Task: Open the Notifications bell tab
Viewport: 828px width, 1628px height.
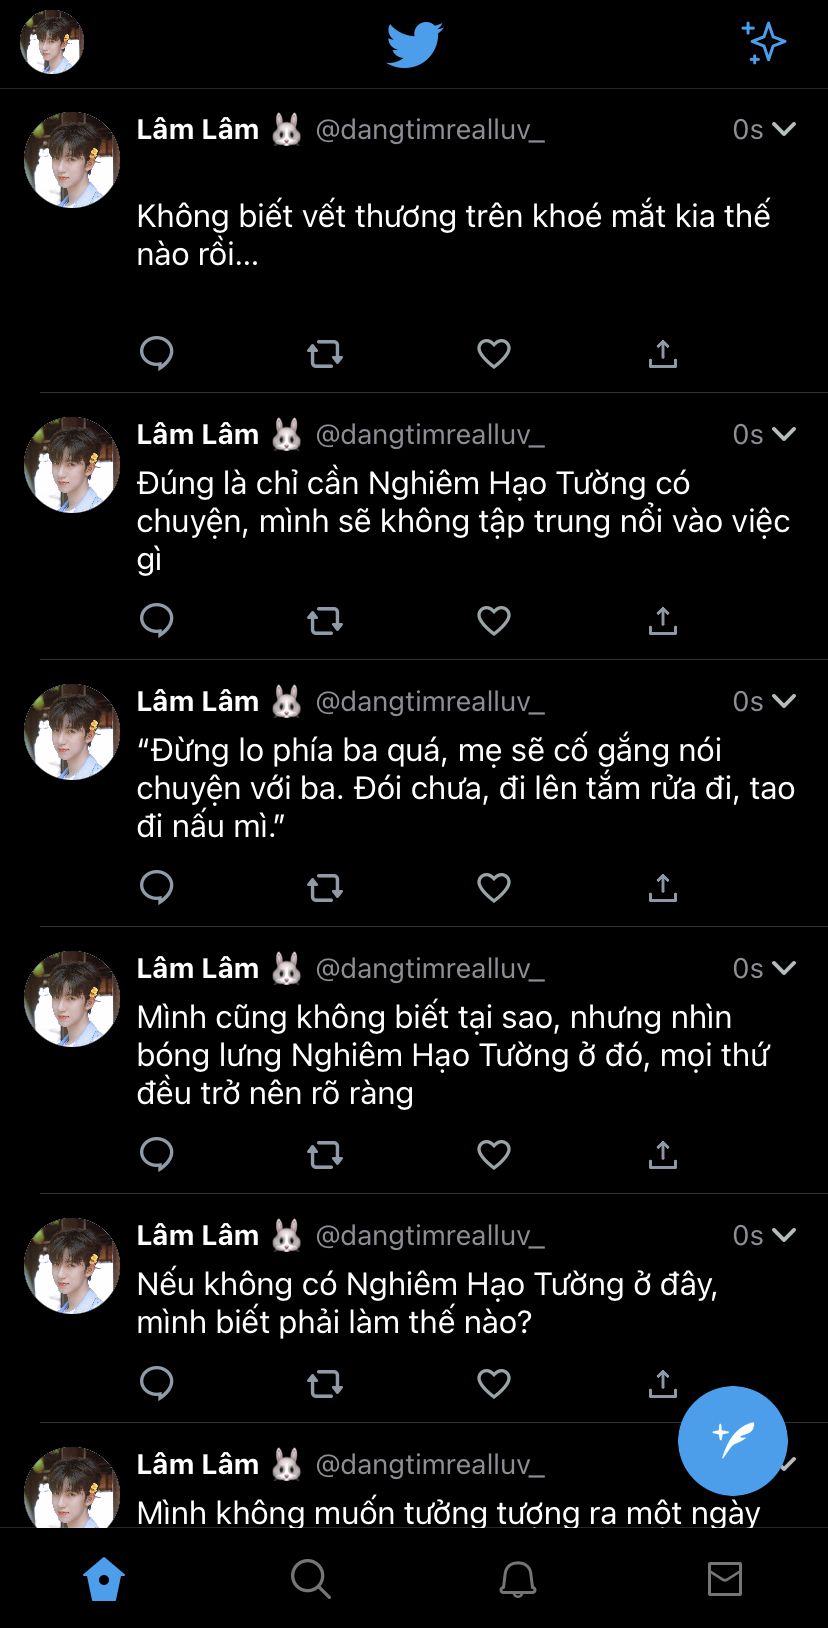Action: click(517, 1579)
